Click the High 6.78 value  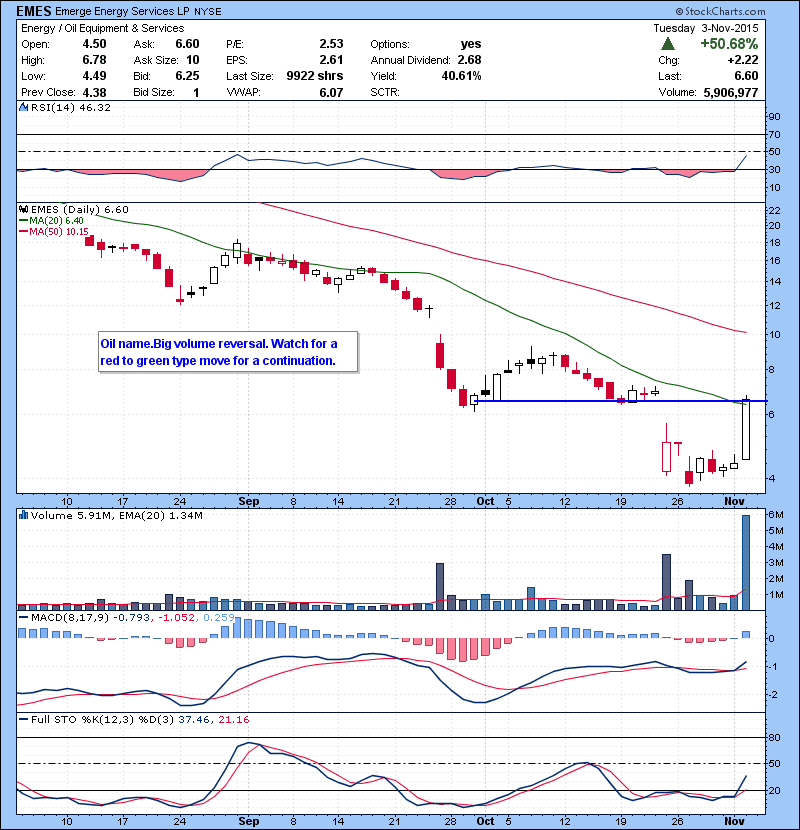coord(94,60)
